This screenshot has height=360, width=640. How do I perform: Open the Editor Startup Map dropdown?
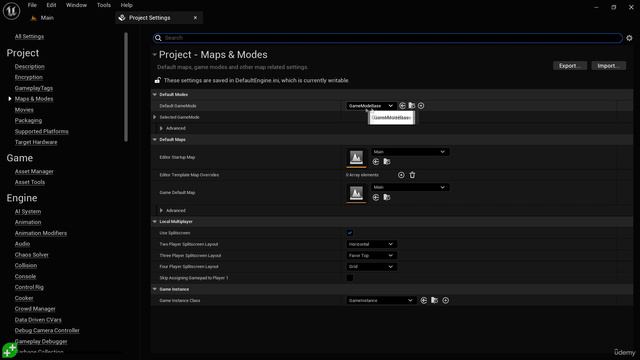(410, 152)
